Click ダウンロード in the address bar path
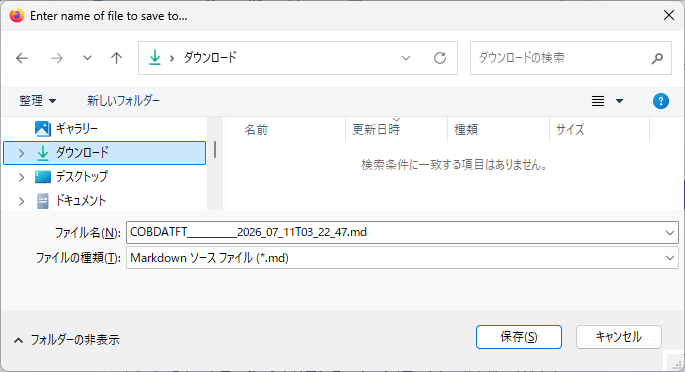The width and height of the screenshot is (685, 372). 210,58
